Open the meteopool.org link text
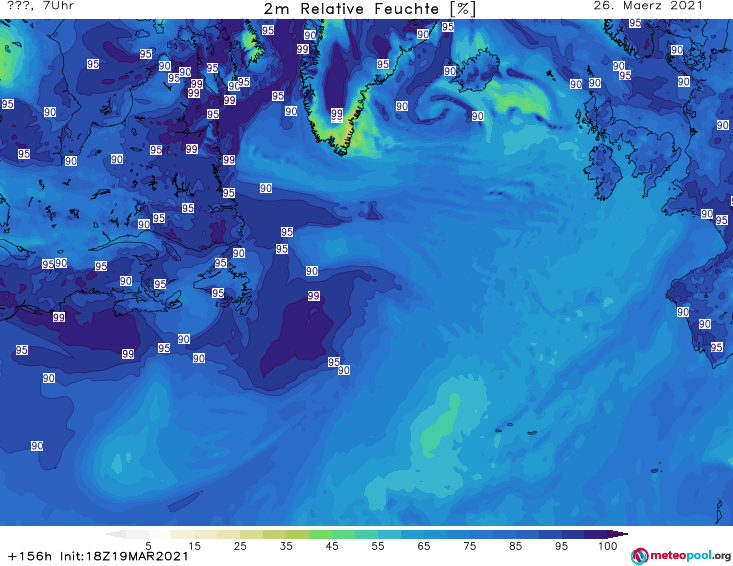This screenshot has width=733, height=566. click(690, 556)
